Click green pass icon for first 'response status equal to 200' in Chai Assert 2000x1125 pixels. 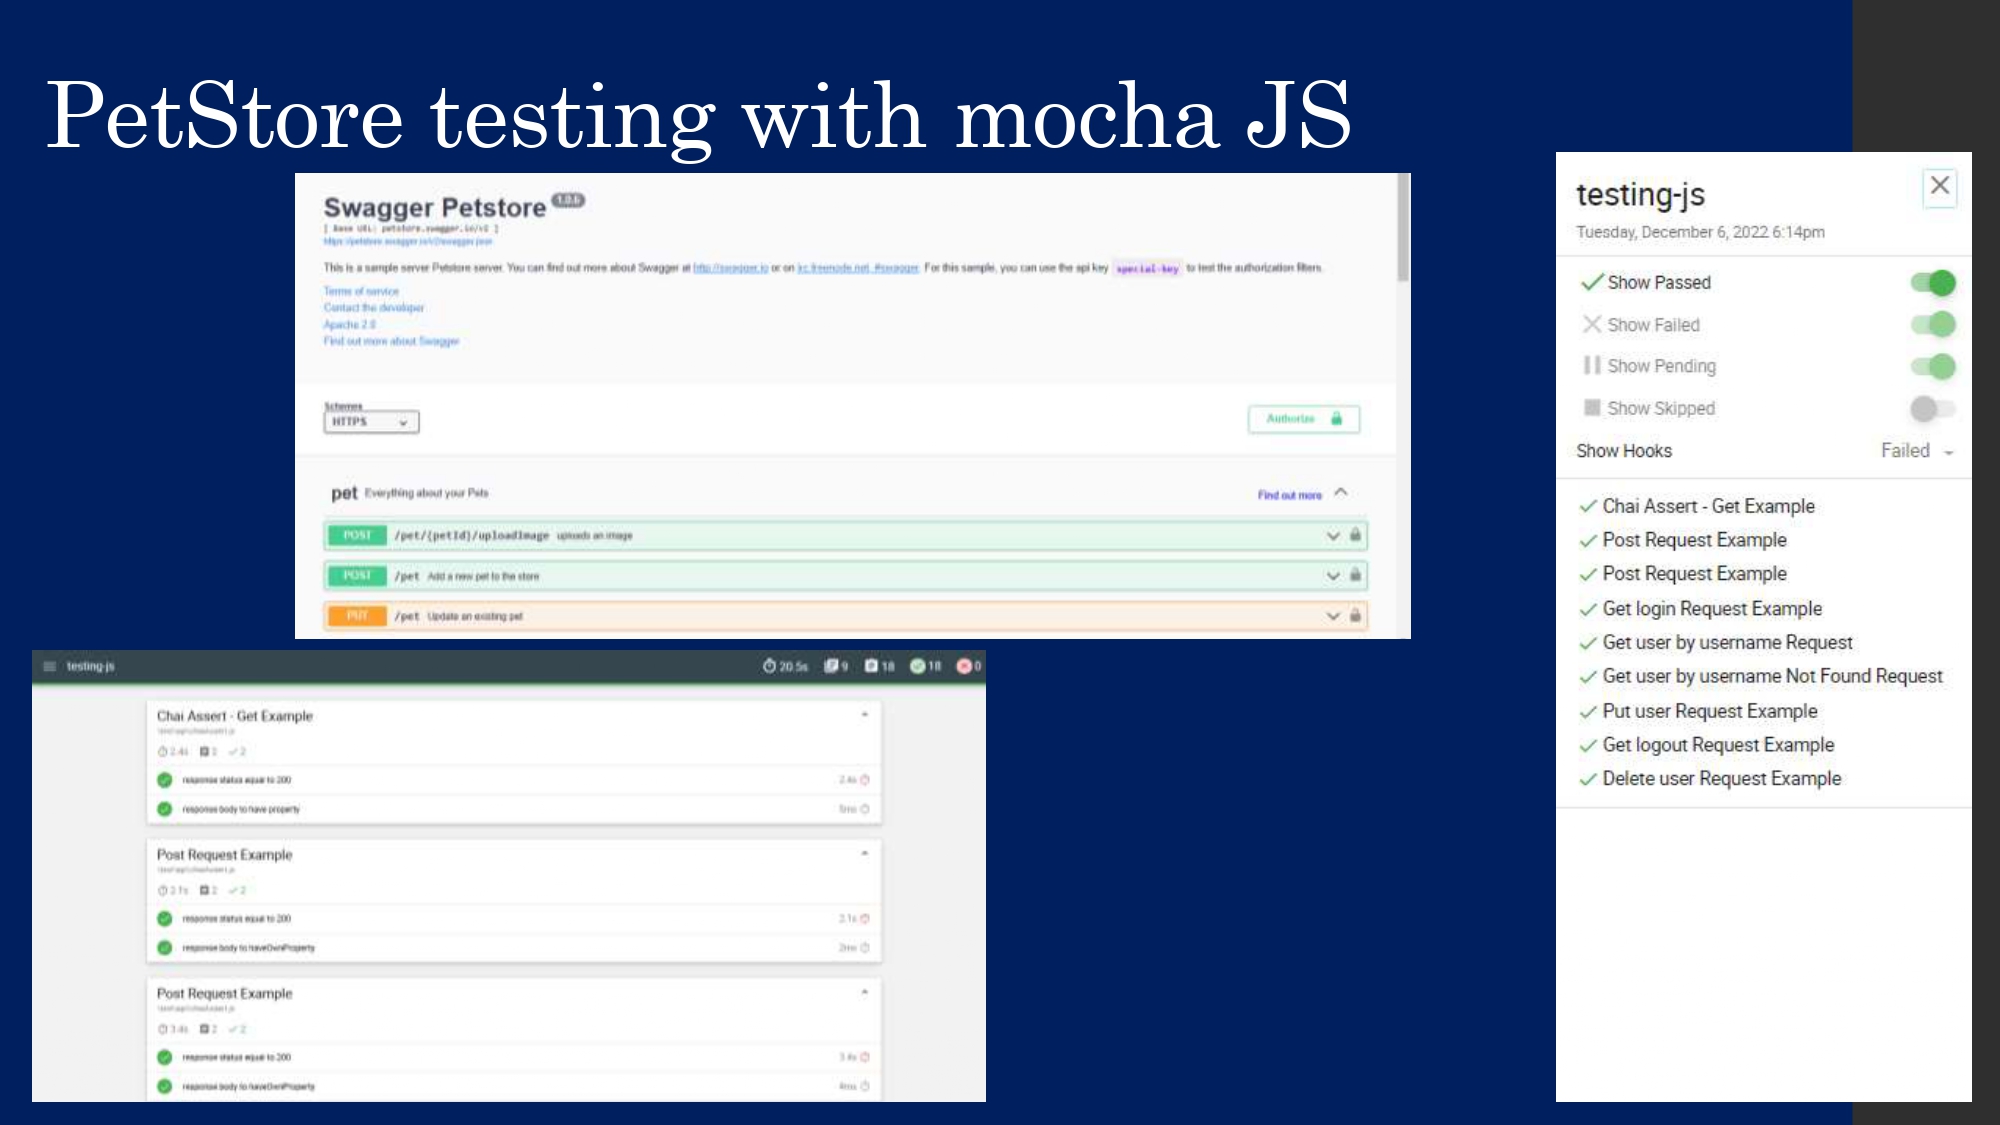165,780
